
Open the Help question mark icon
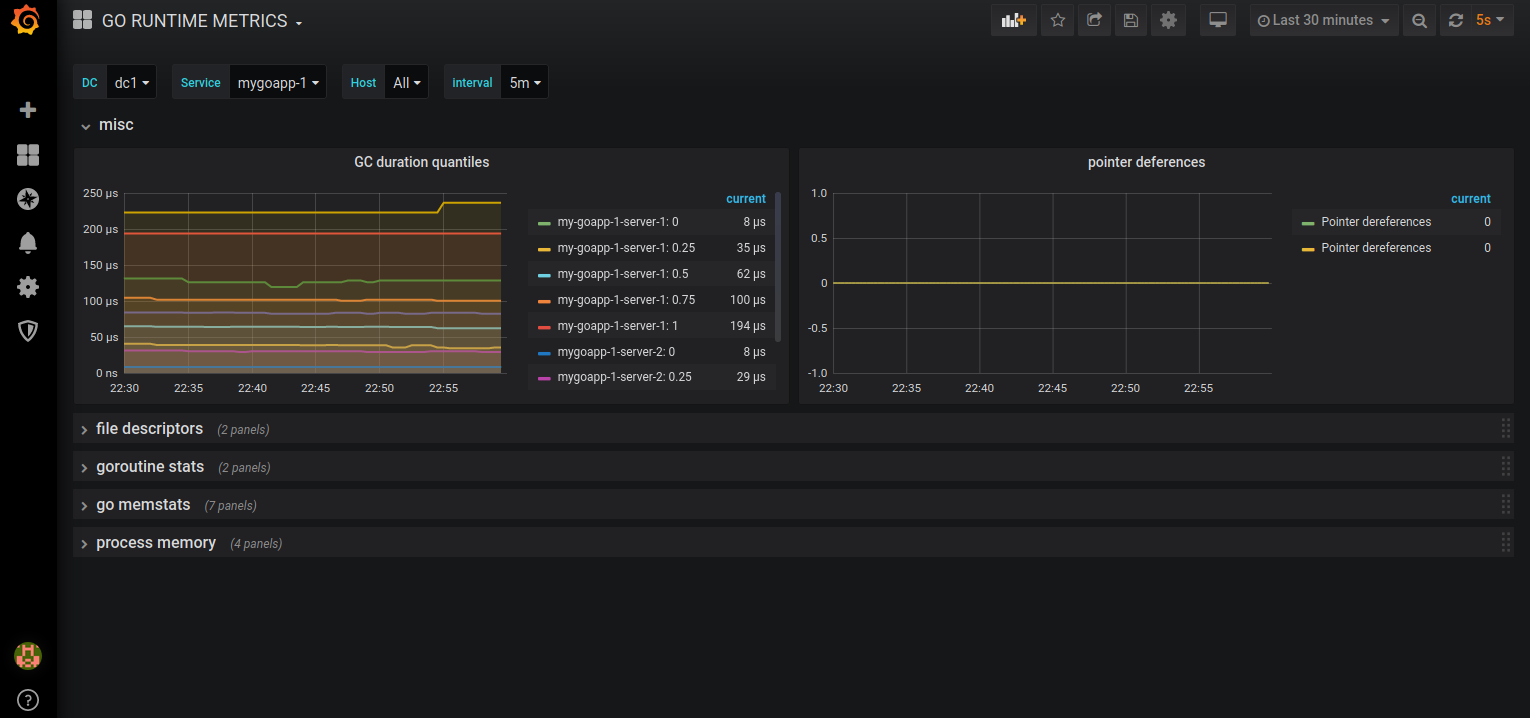28,699
